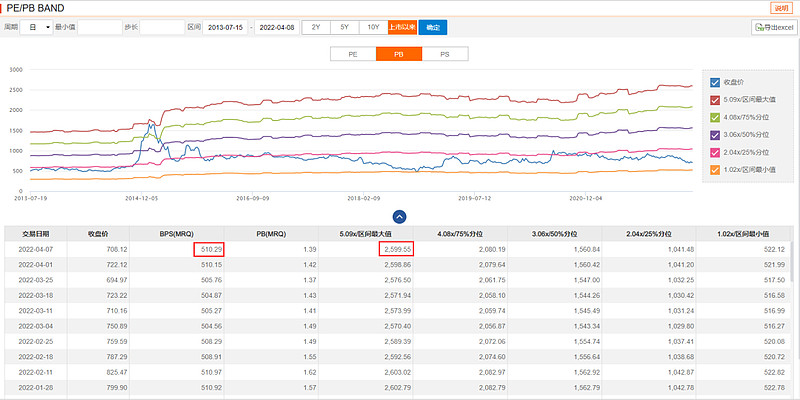The width and height of the screenshot is (800, 400).
Task: Toggle the 3.06x/50%分位 legend checkbox
Action: tap(714, 135)
